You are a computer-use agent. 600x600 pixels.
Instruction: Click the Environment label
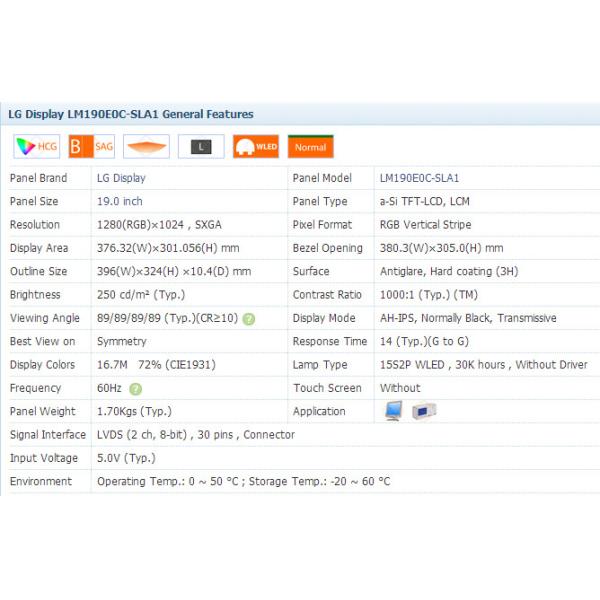coord(41,482)
